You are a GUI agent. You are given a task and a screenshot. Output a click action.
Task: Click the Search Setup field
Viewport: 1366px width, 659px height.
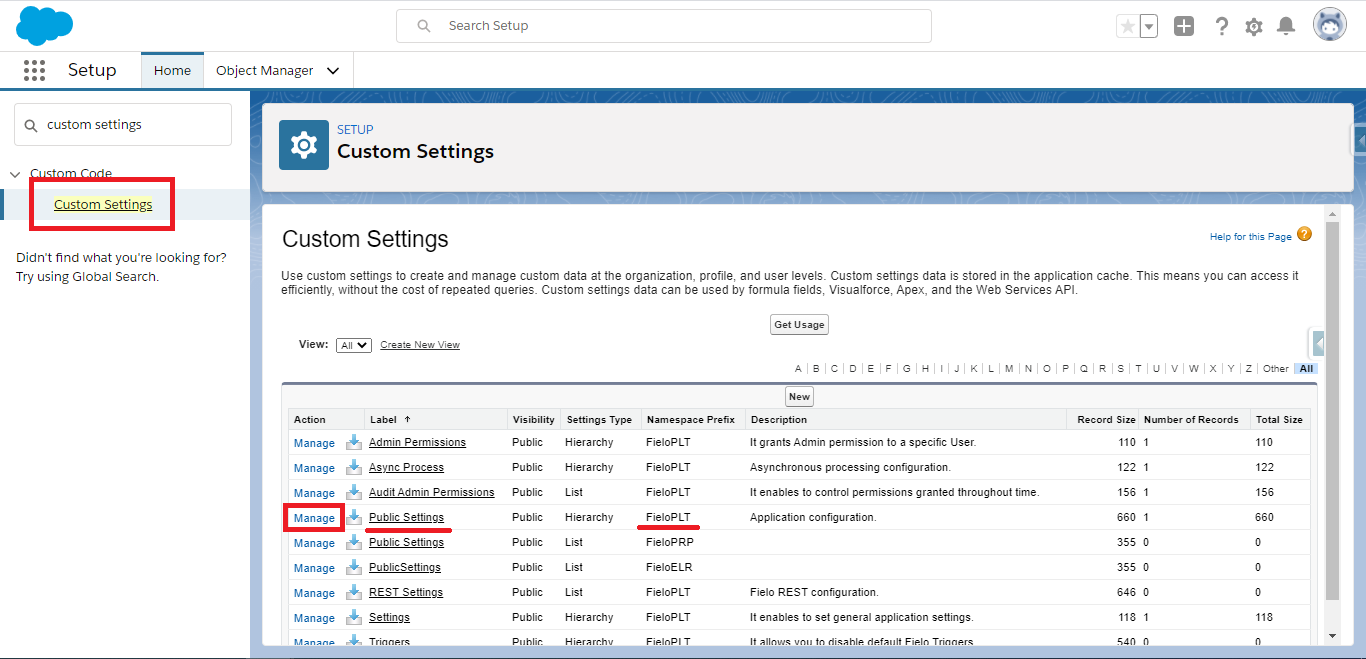[664, 26]
